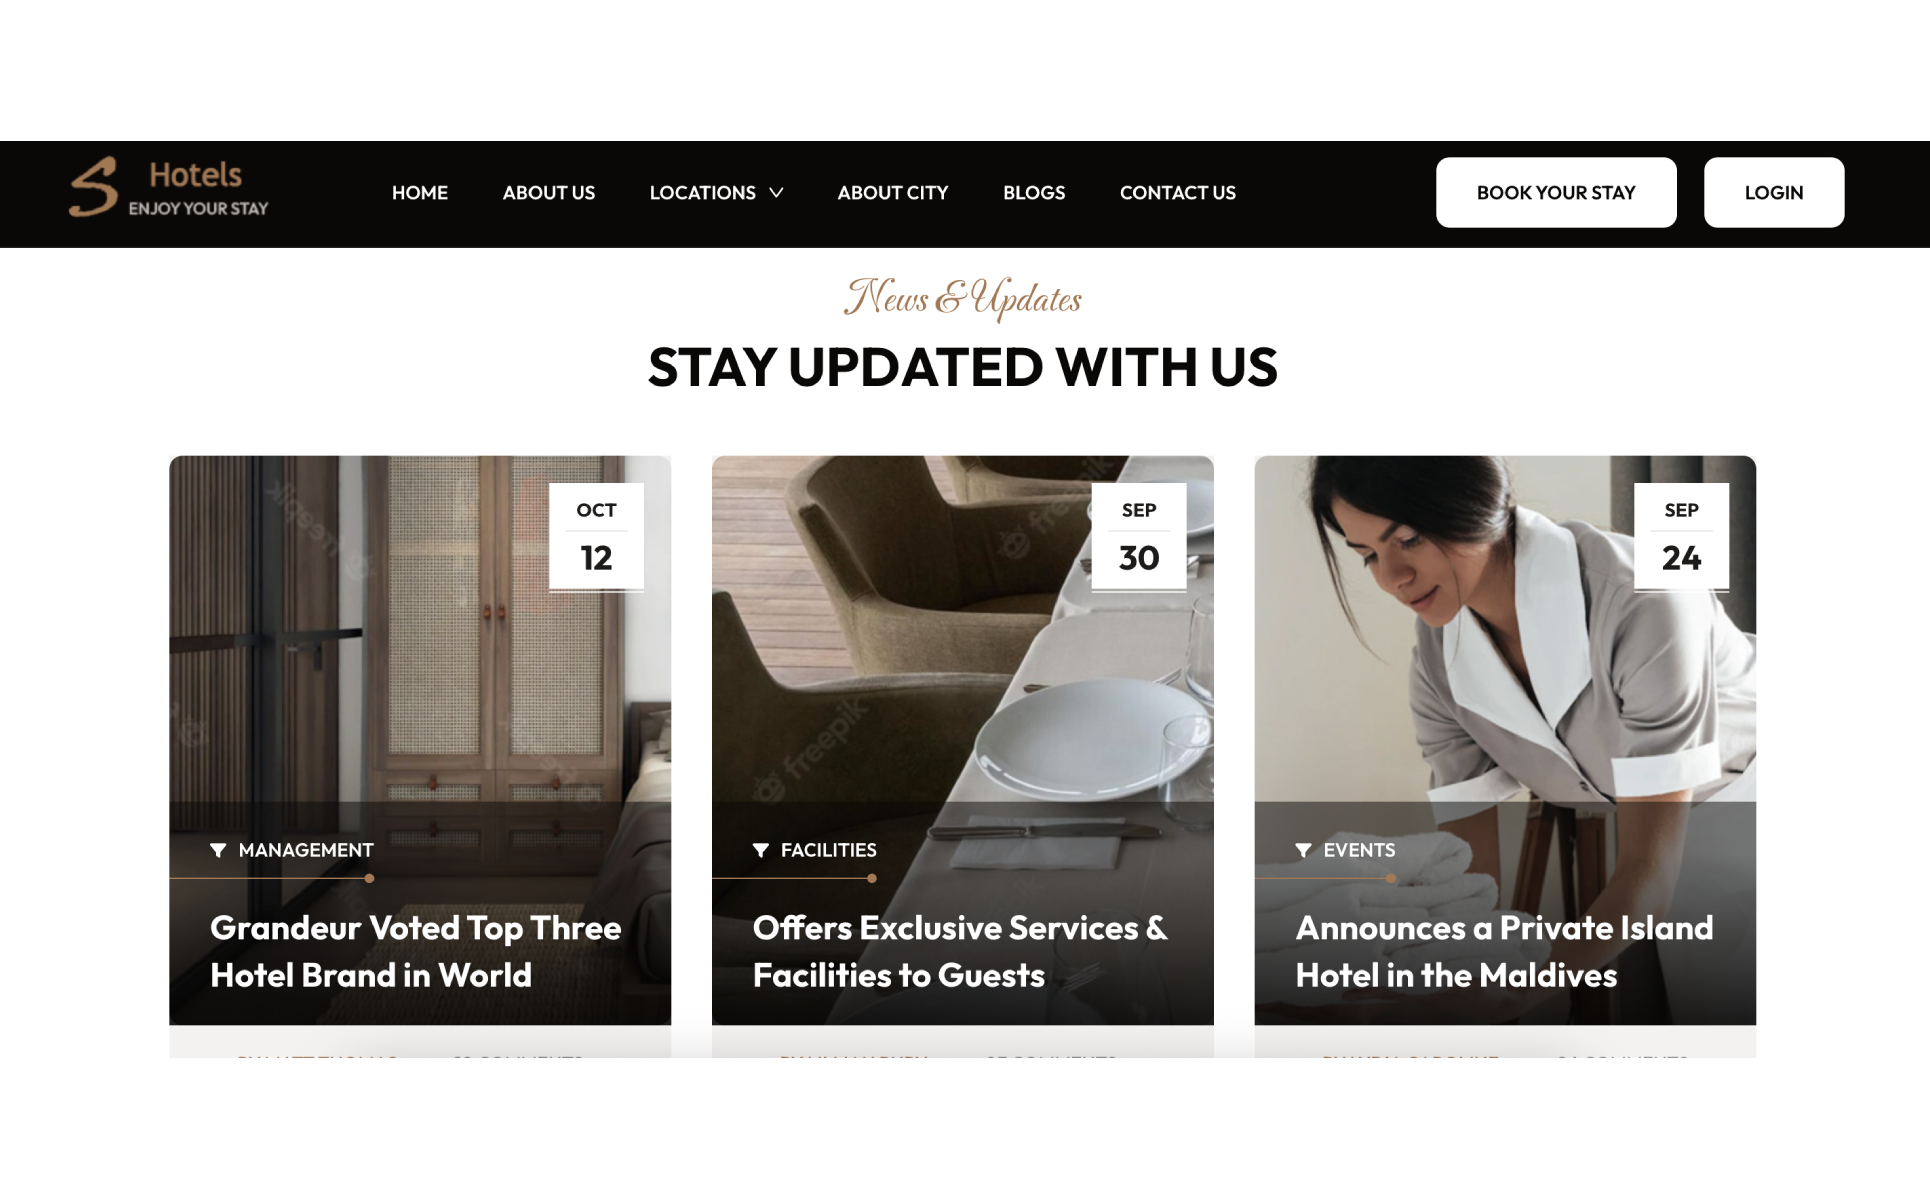Click the filter icon beside MANAGEMENT

coord(218,850)
